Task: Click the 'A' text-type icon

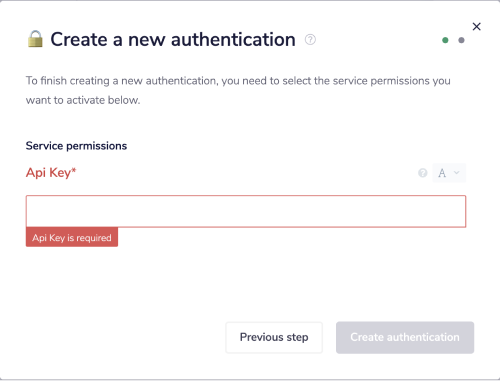Action: click(x=442, y=173)
